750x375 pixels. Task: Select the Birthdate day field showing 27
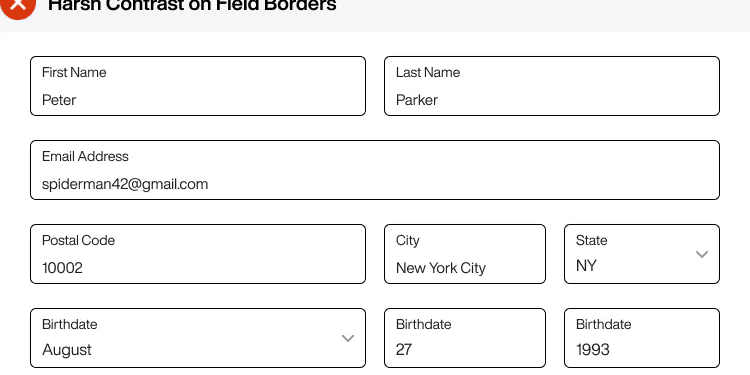[x=465, y=338]
